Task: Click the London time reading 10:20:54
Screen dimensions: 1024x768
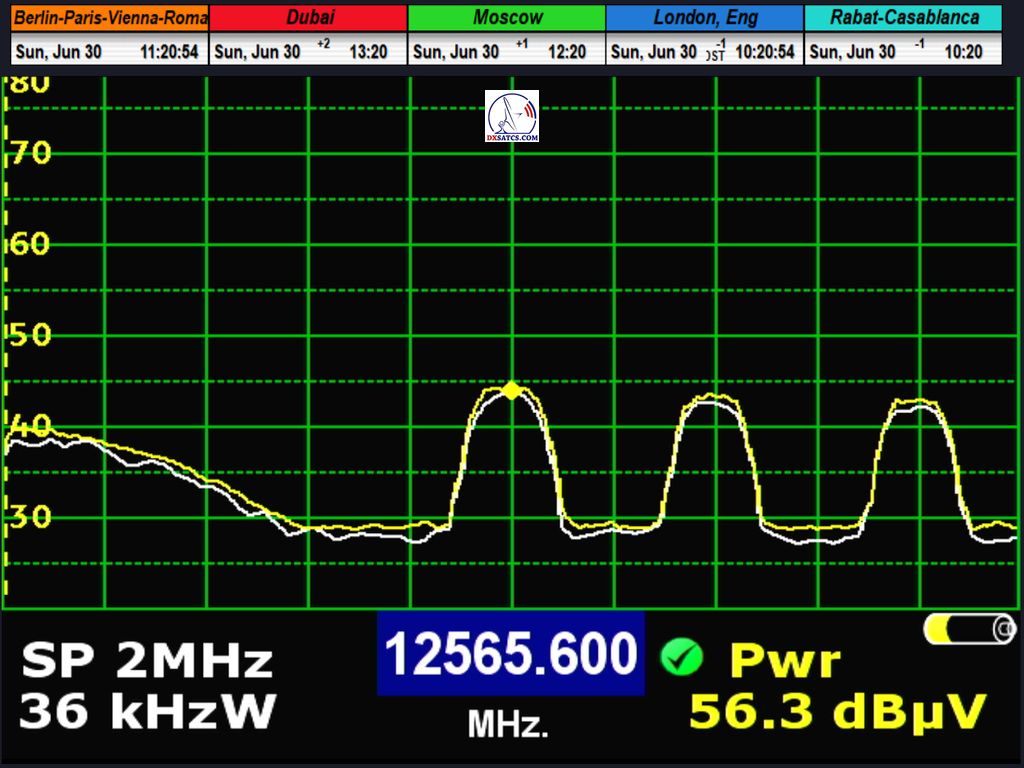Action: 765,52
